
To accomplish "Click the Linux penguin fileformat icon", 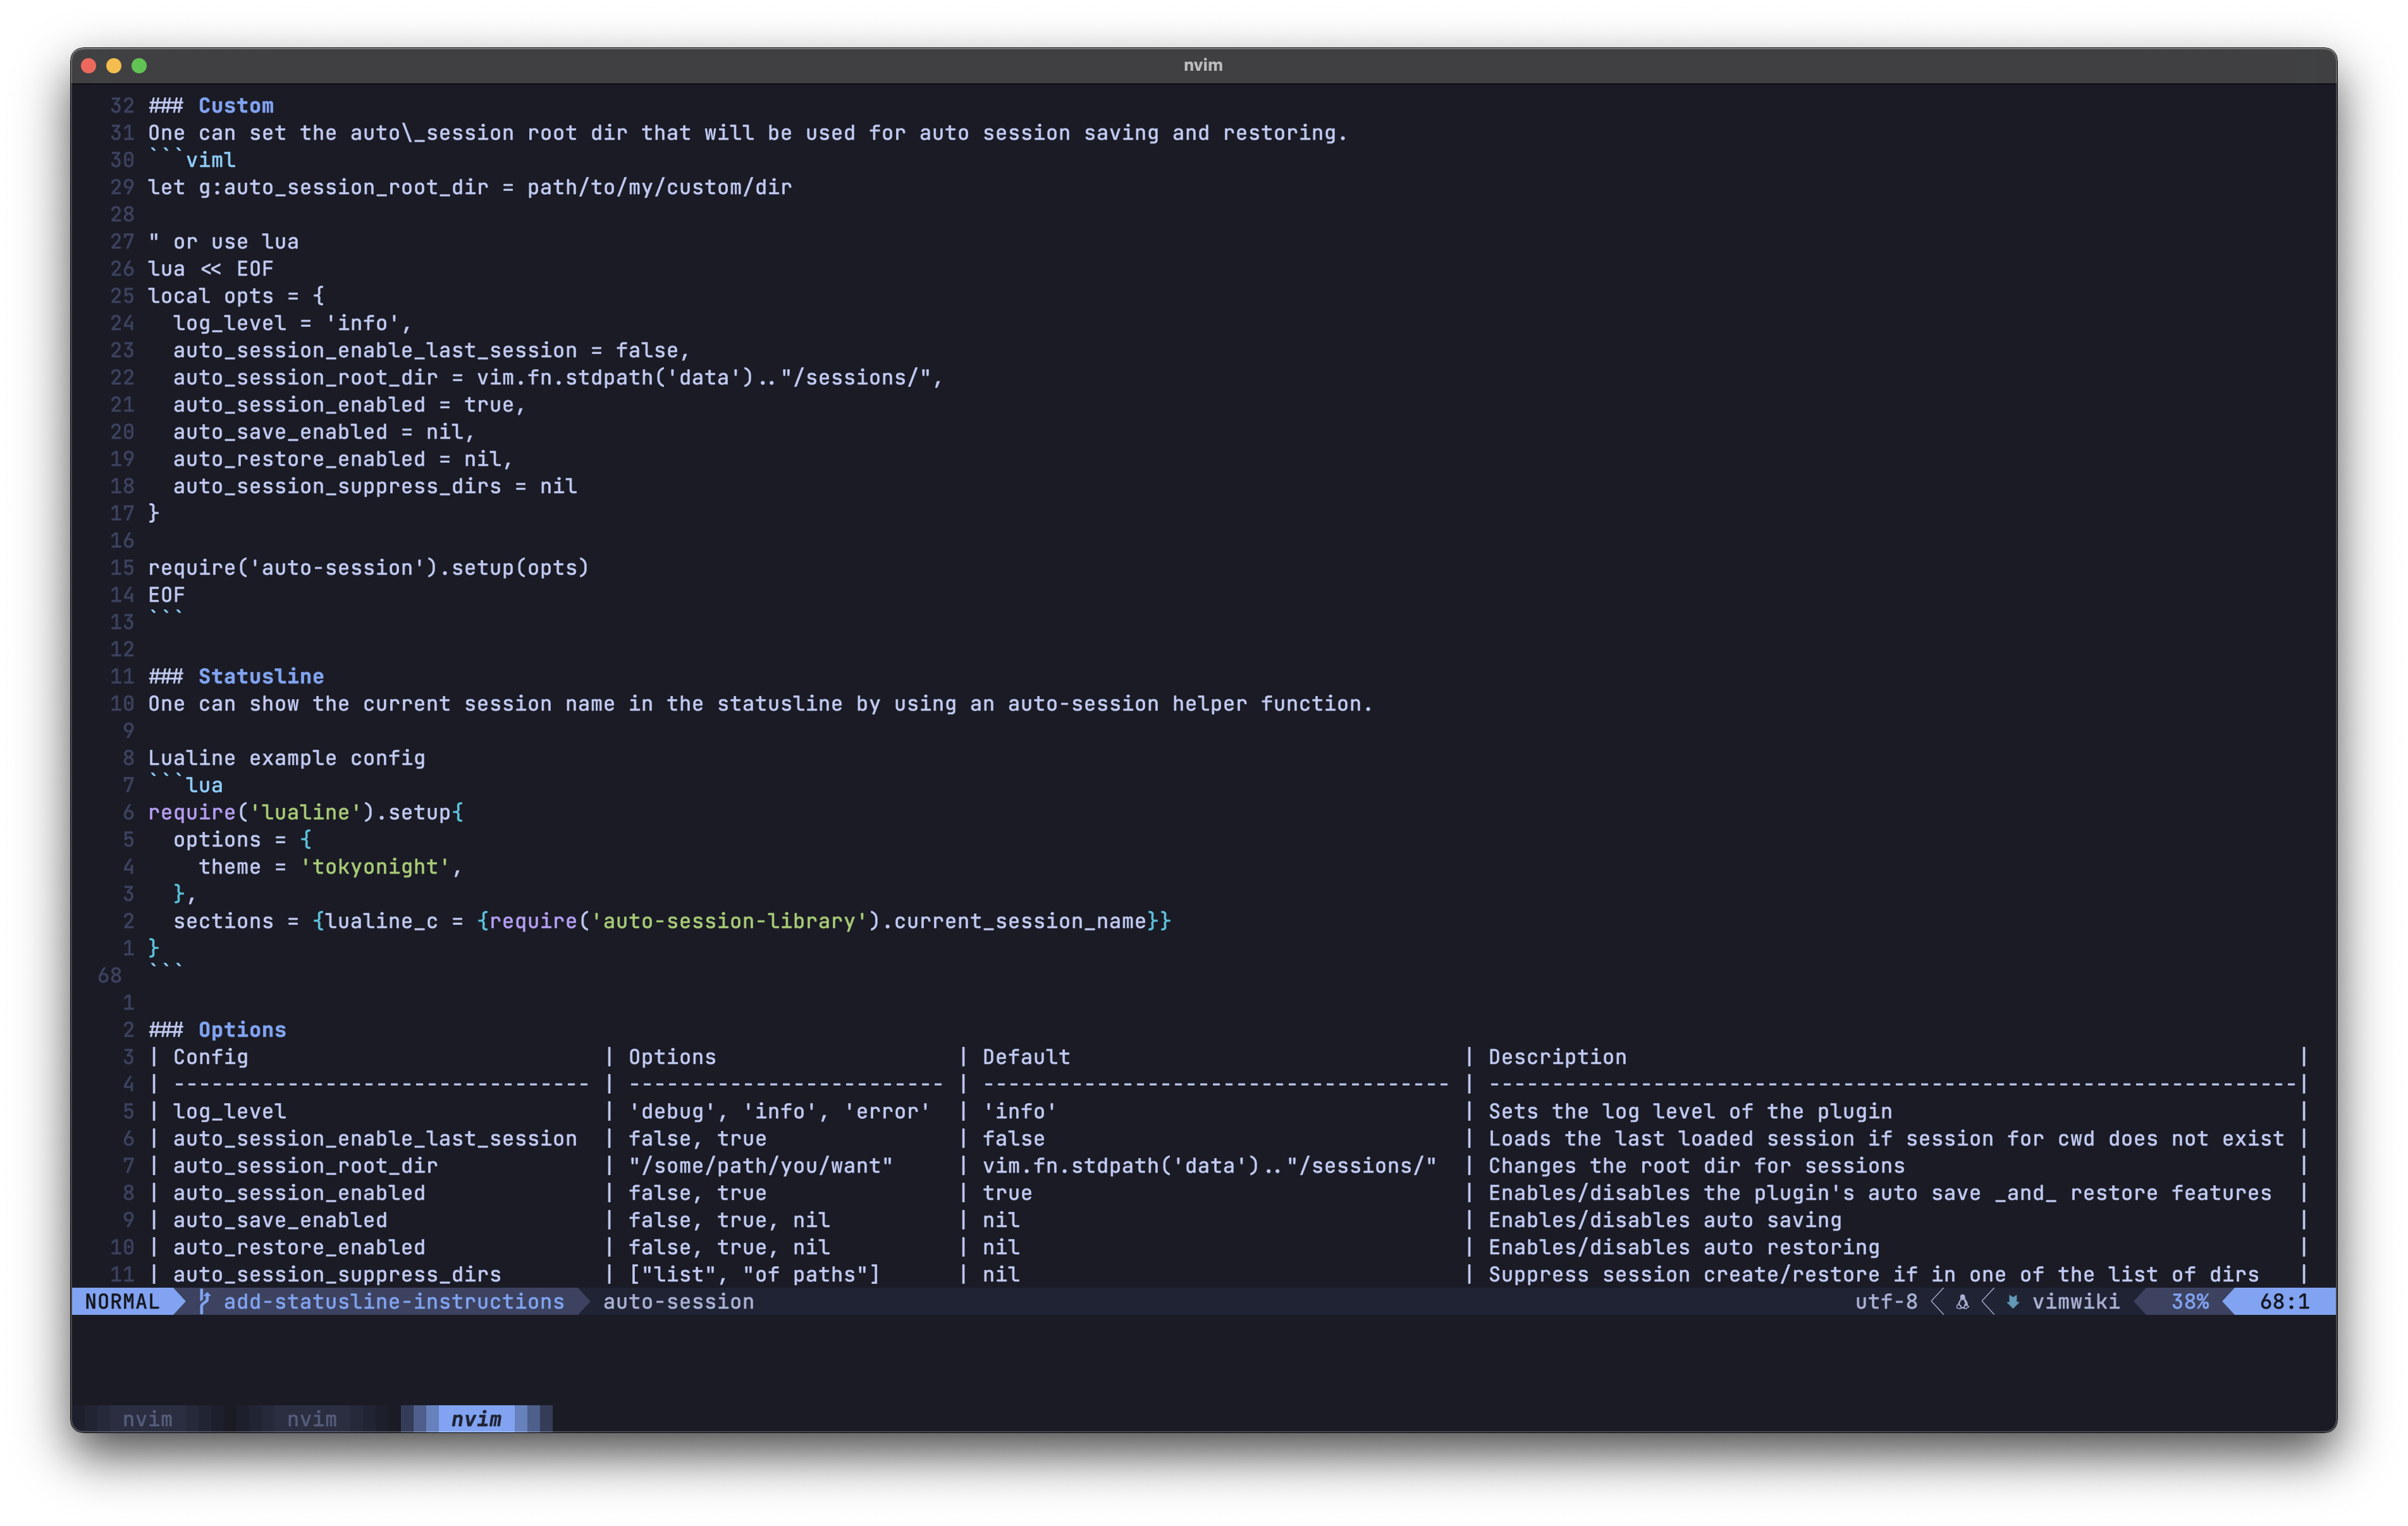I will click(x=1962, y=1302).
